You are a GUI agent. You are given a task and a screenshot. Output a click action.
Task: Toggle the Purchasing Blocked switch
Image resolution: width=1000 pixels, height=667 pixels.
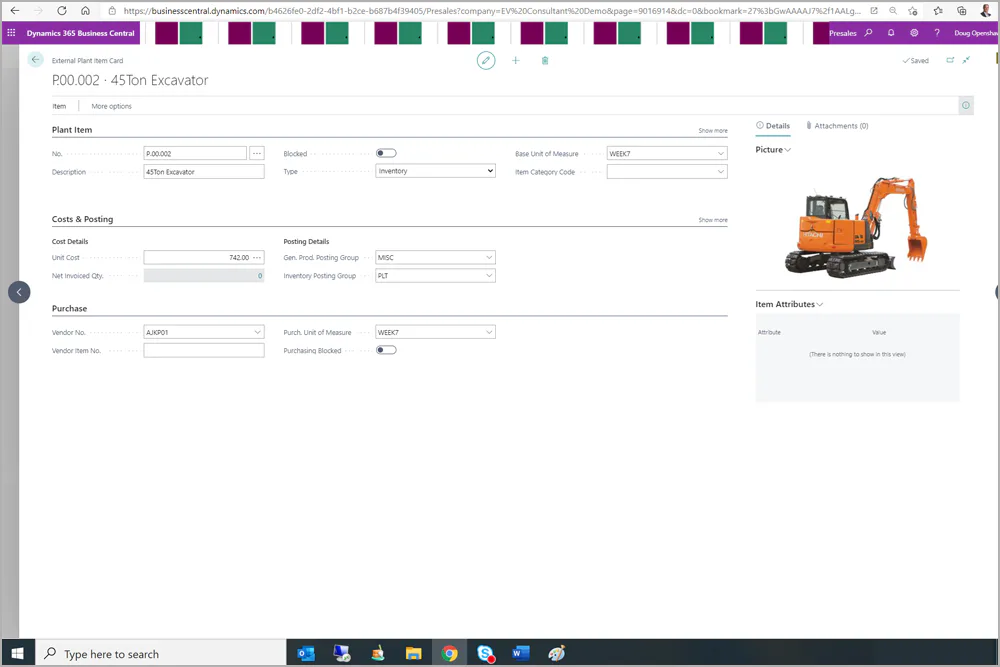[x=386, y=350]
